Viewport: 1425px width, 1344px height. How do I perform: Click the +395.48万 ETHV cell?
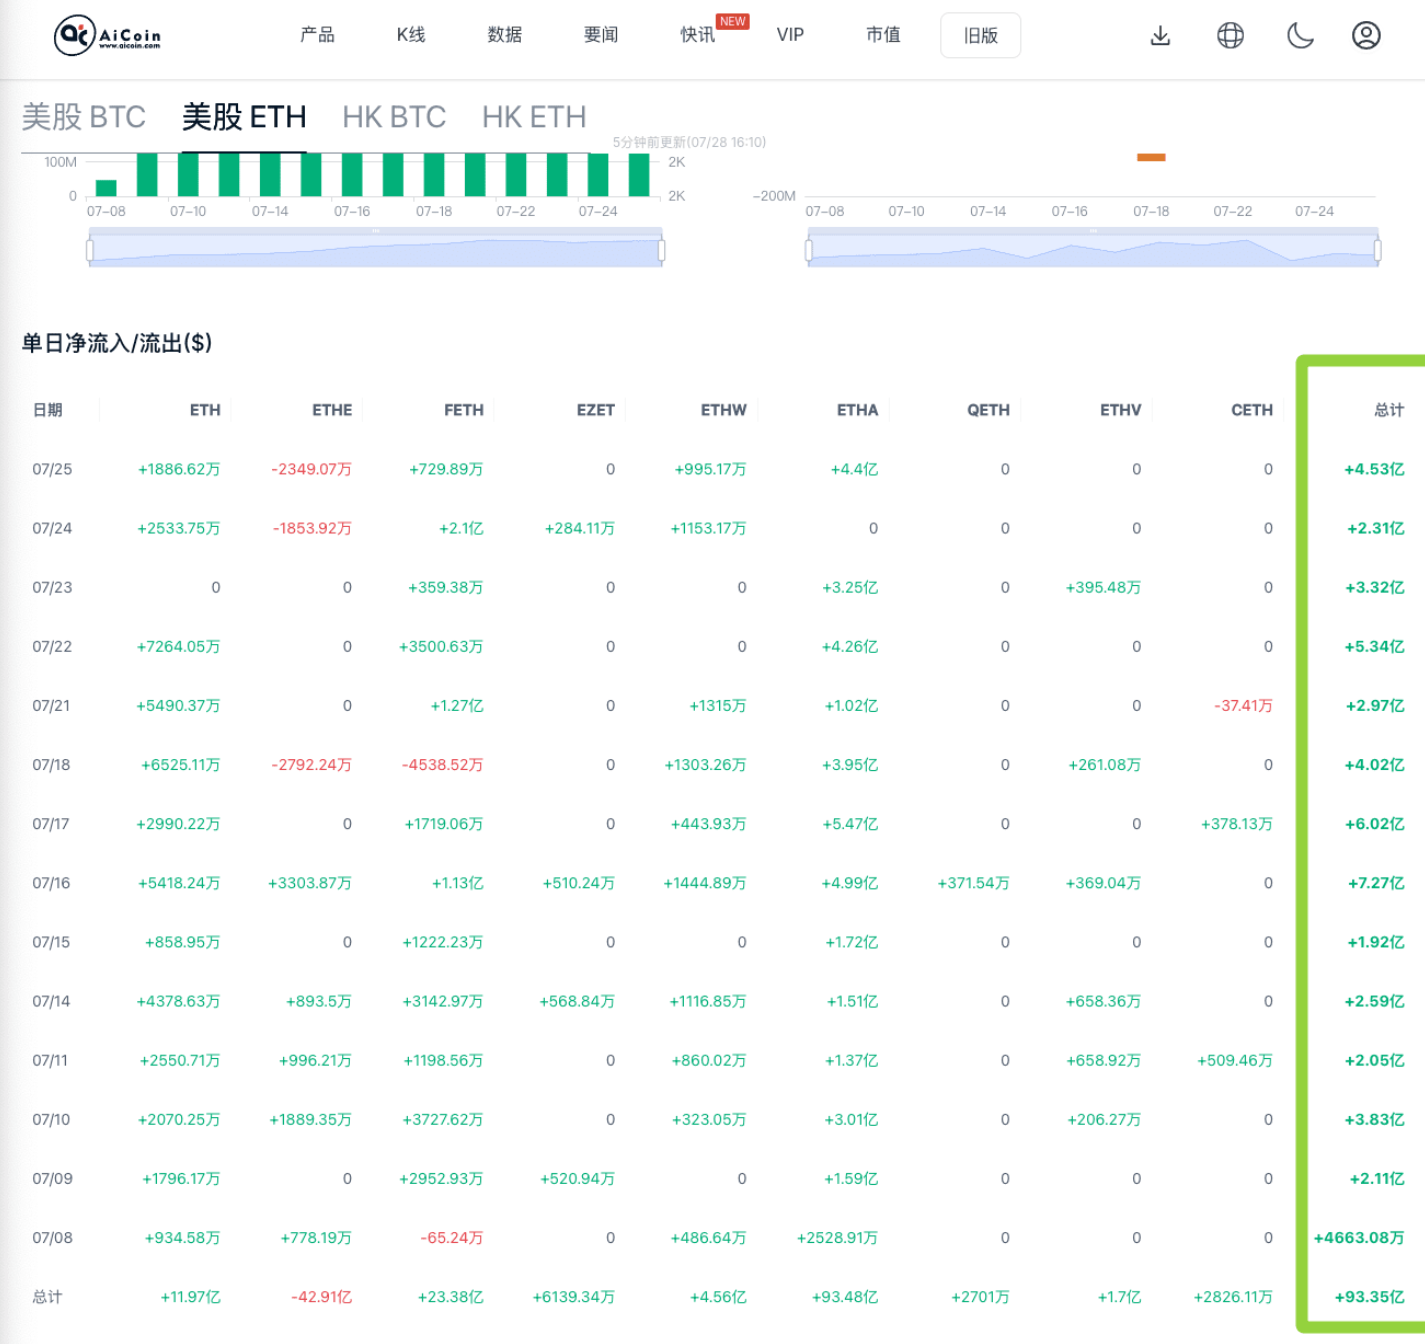1104,587
